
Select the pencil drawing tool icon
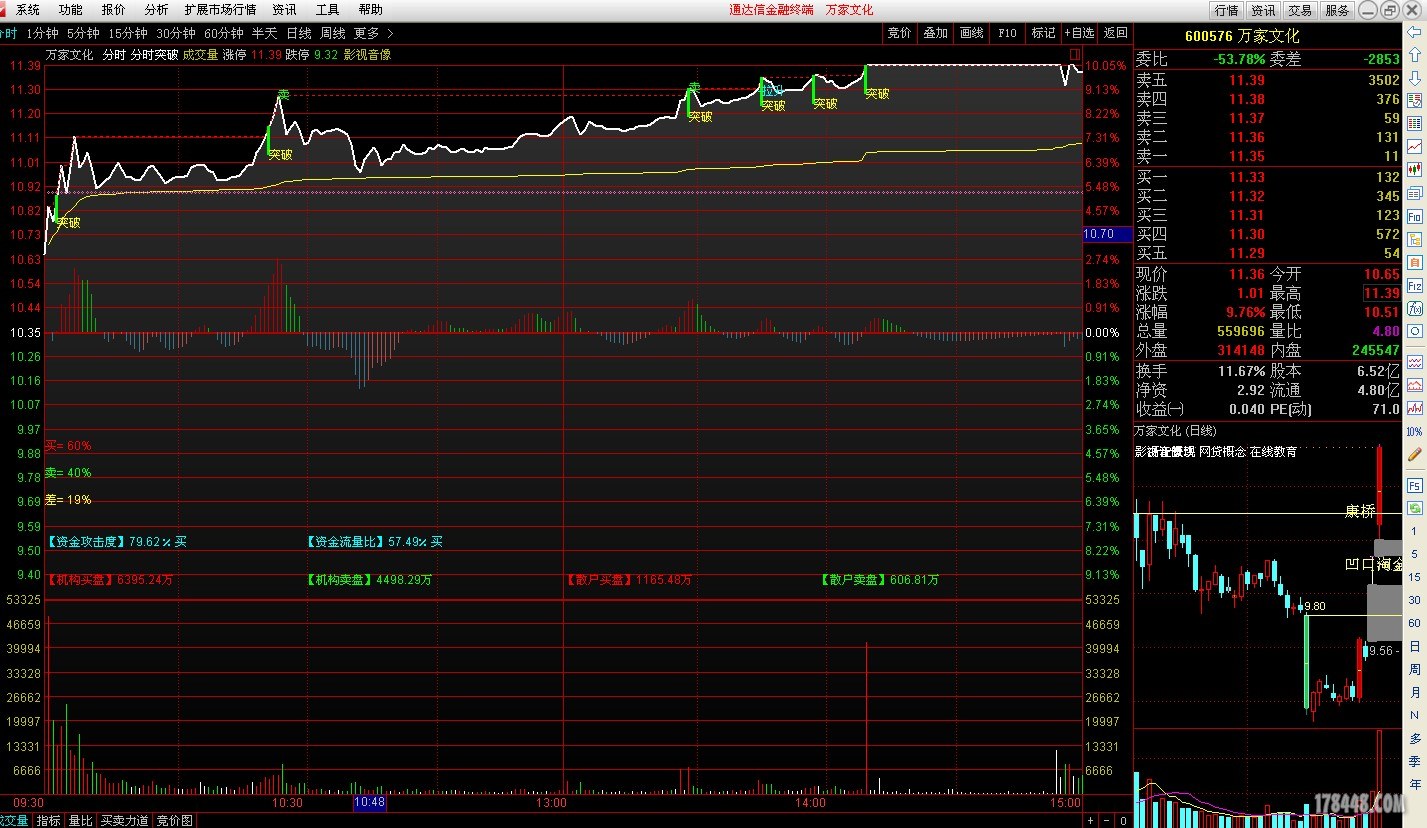coord(1415,454)
